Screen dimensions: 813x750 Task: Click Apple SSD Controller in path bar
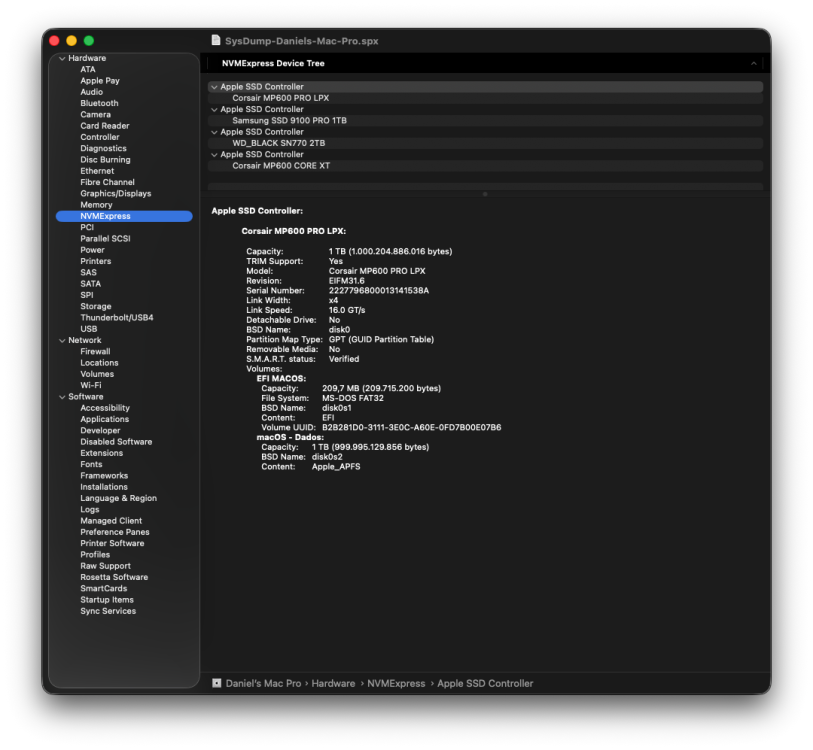click(x=485, y=684)
